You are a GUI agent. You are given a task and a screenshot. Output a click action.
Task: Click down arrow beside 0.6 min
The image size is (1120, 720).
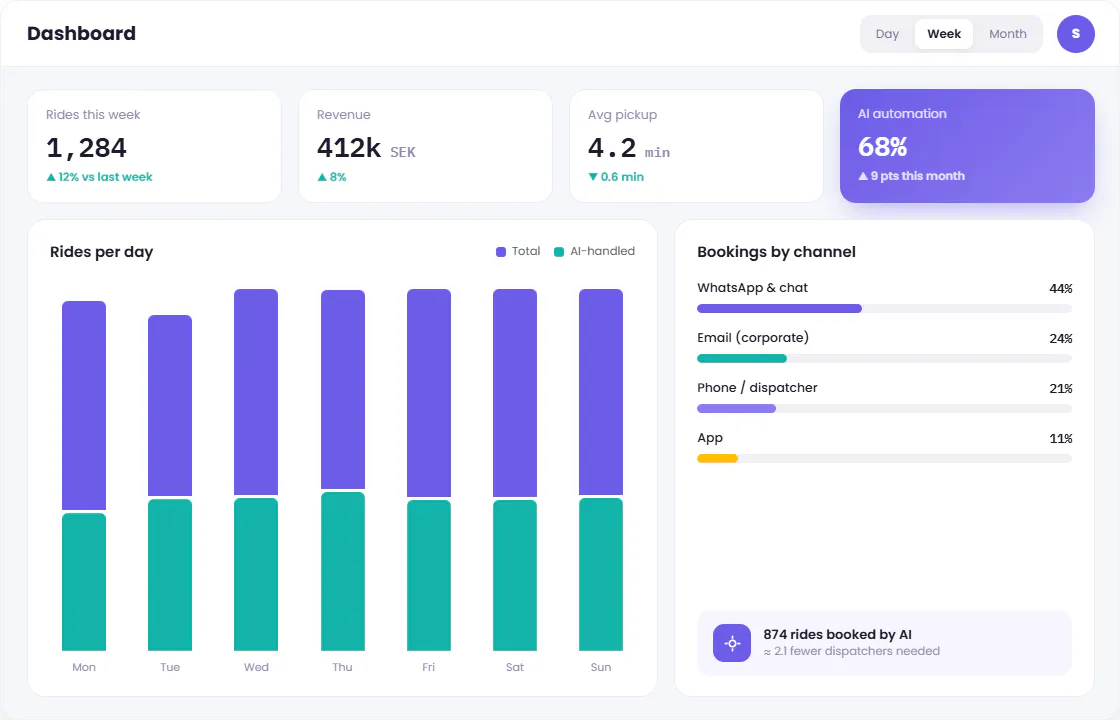pyautogui.click(x=593, y=177)
